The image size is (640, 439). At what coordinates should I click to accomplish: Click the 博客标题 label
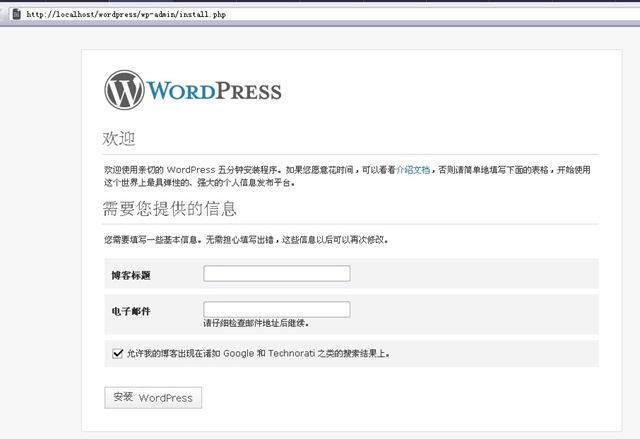(x=131, y=275)
